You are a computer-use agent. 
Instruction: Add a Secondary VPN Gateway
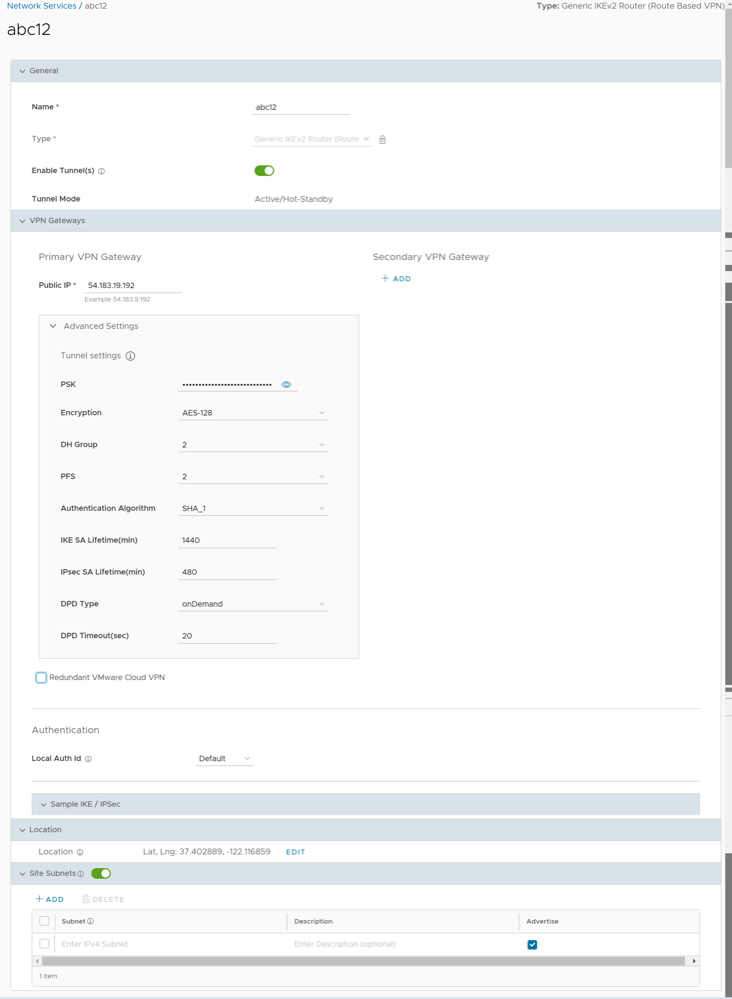396,279
